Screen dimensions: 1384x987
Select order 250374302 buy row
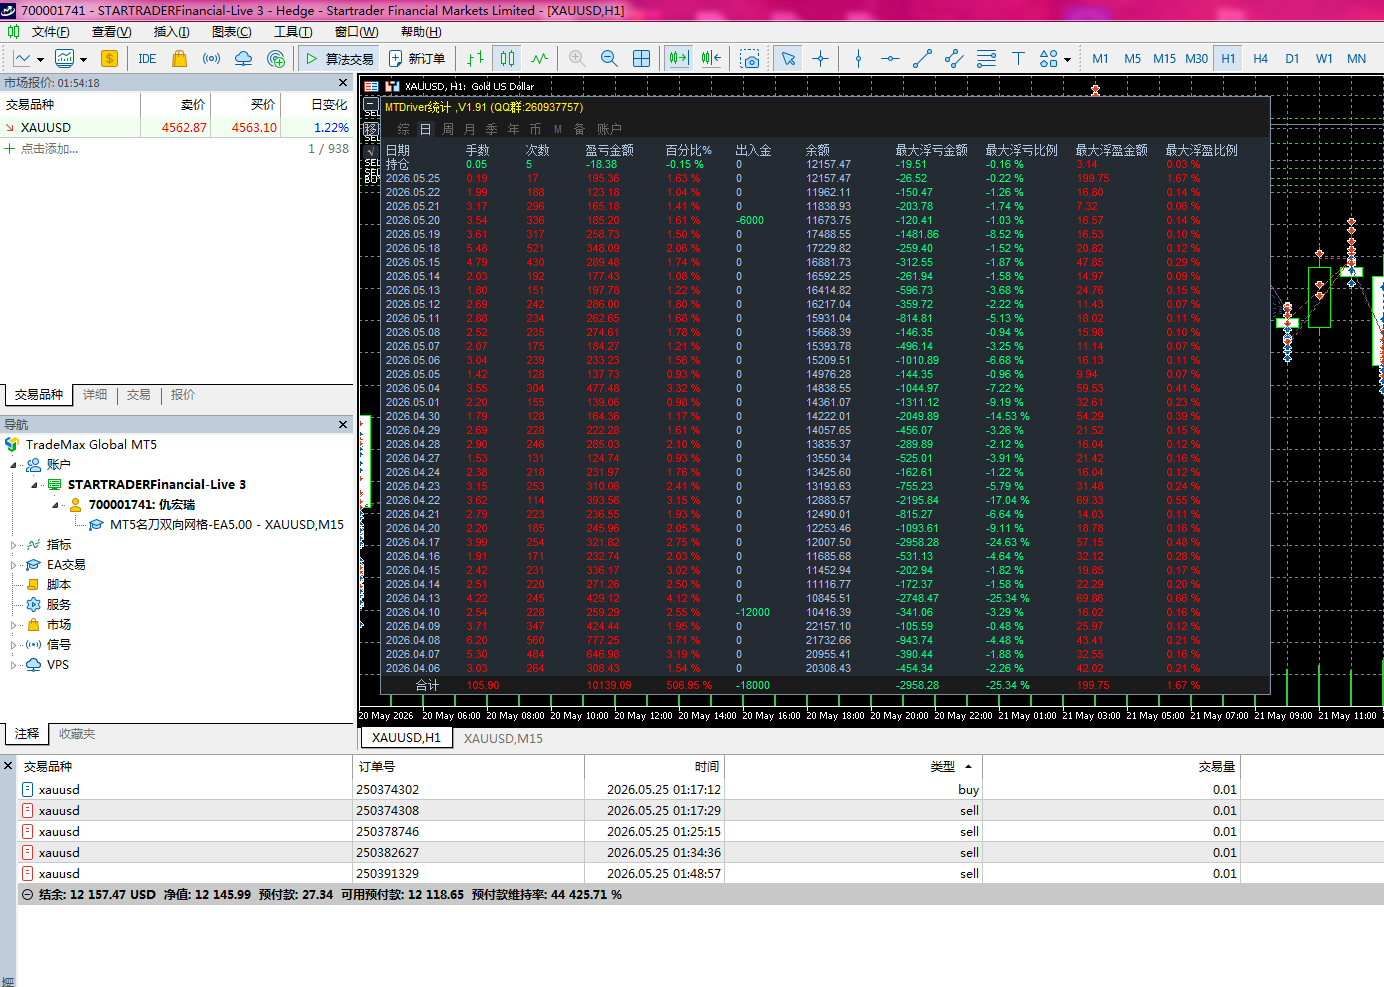point(700,790)
